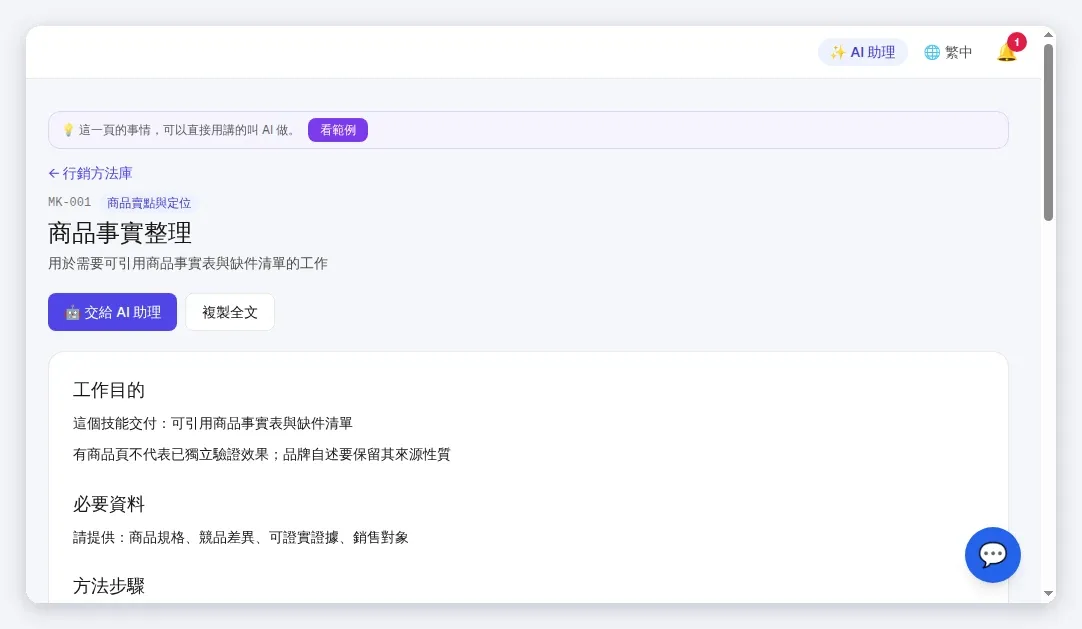Open the floating chat bubble button
1082x629 pixels.
[992, 555]
